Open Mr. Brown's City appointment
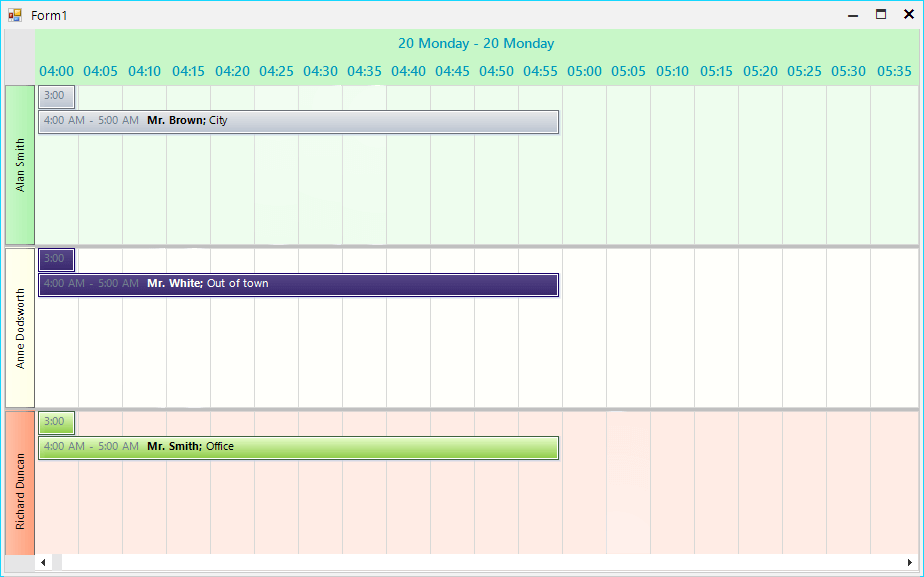924x577 pixels. pyautogui.click(x=299, y=122)
